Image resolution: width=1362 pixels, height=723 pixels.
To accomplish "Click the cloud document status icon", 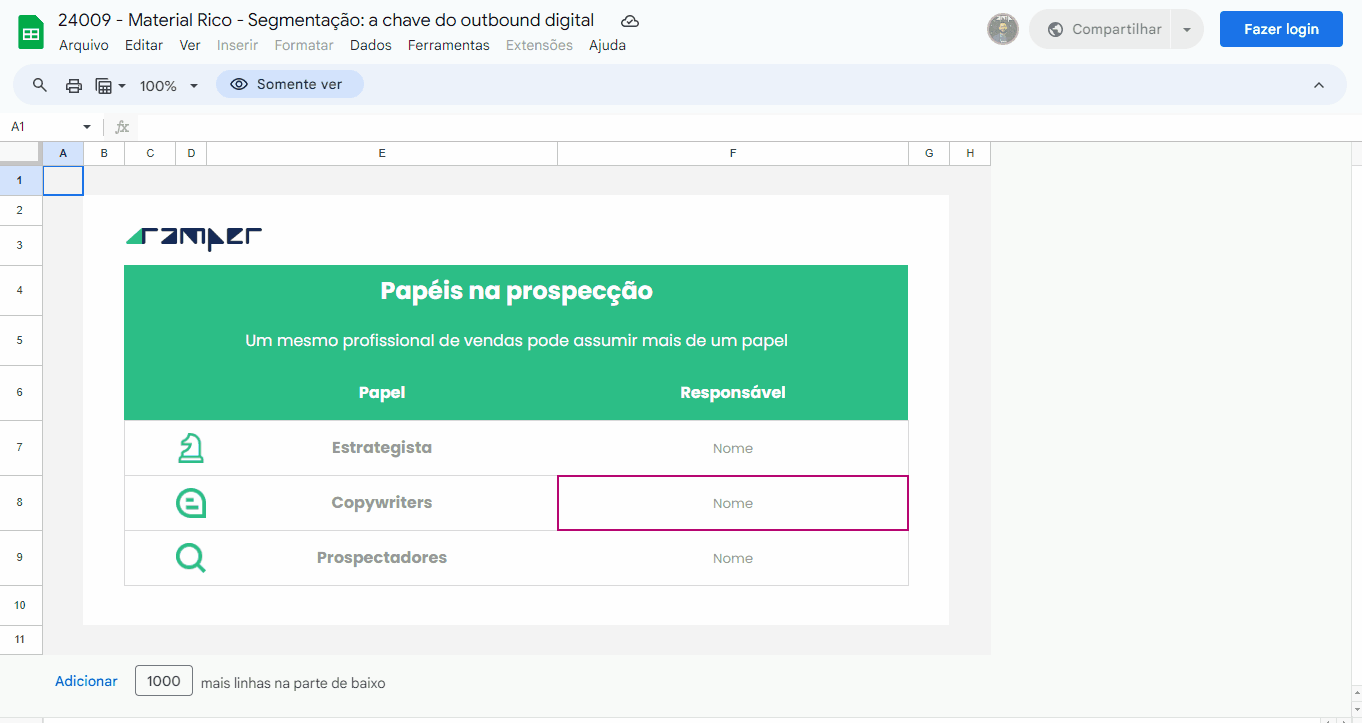I will click(630, 21).
